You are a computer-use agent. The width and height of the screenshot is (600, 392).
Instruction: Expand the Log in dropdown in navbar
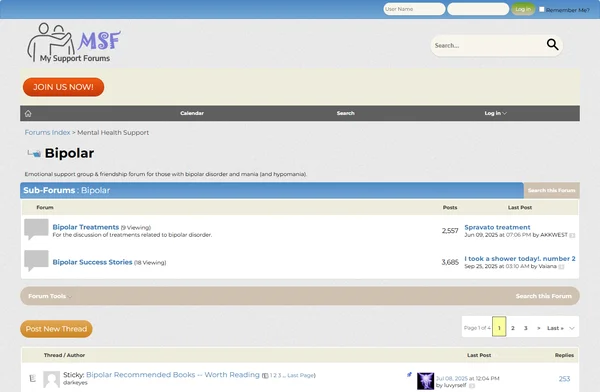coord(496,113)
